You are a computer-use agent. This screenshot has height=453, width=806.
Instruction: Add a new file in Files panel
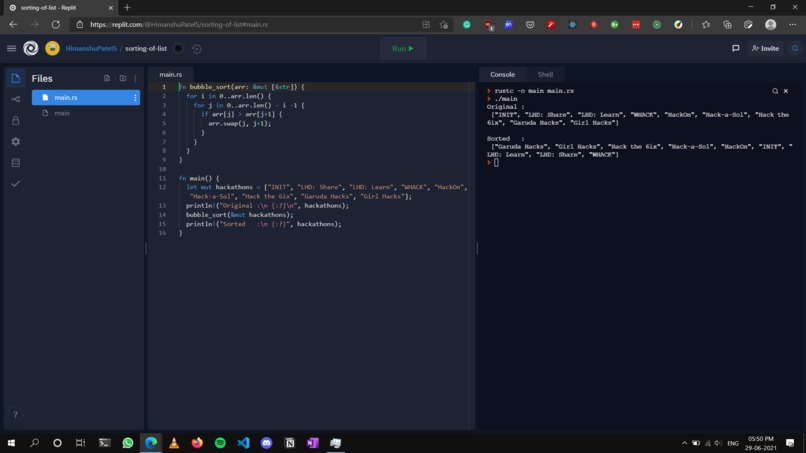tap(107, 78)
